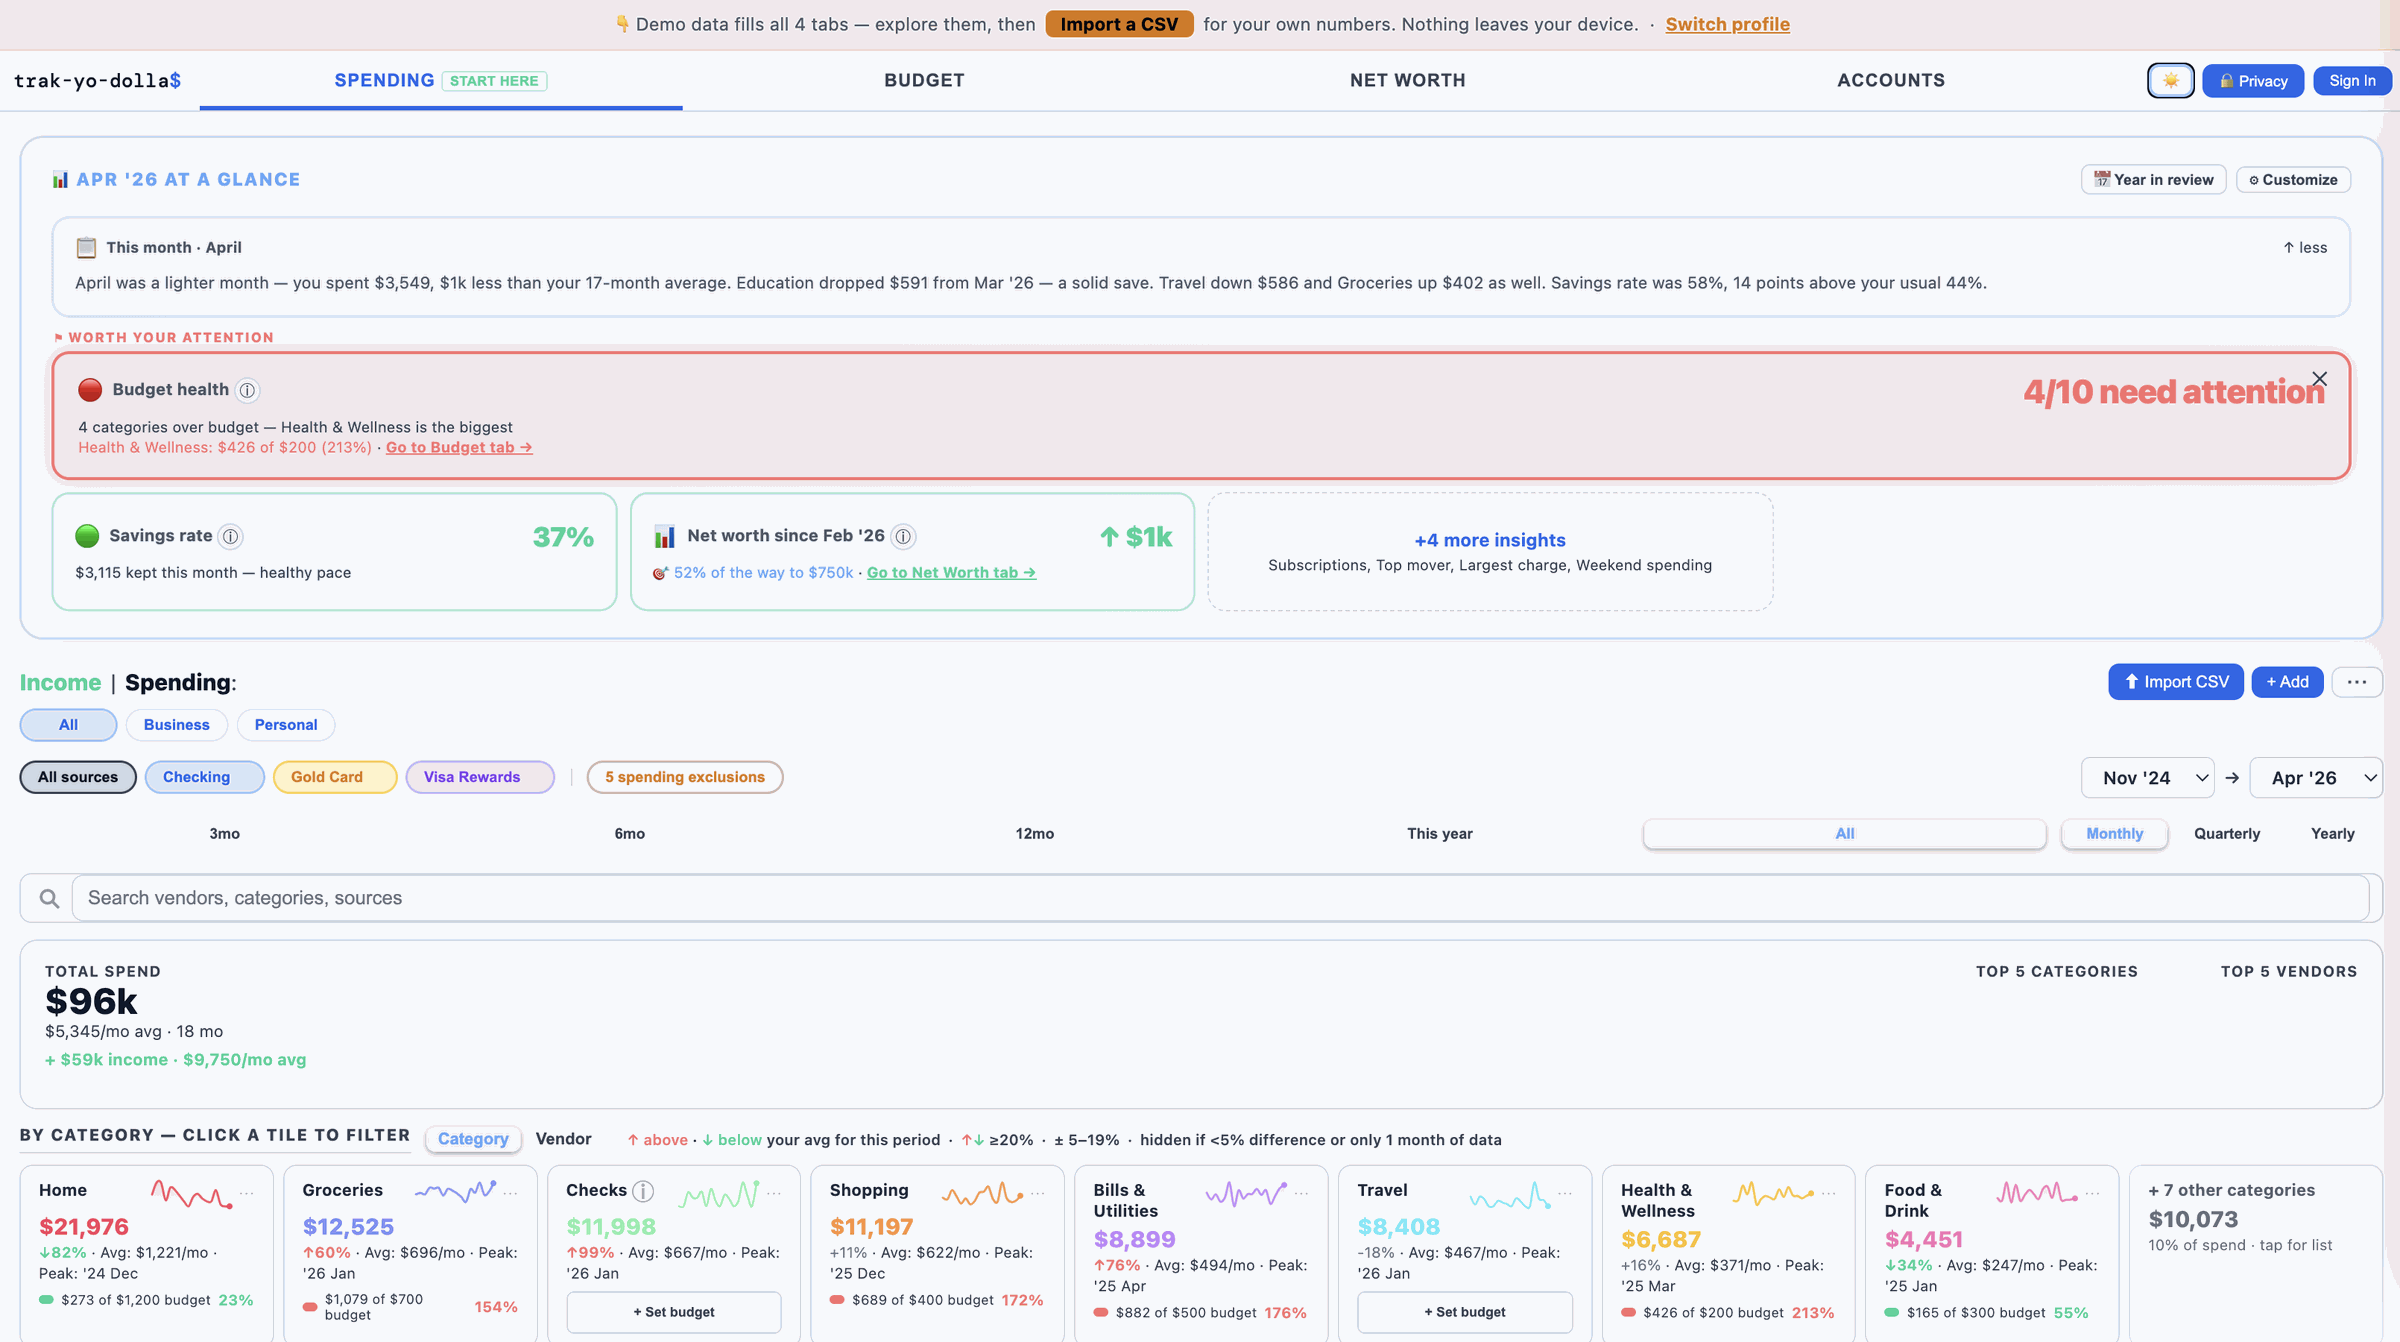Click the search magnifier icon

click(48, 898)
